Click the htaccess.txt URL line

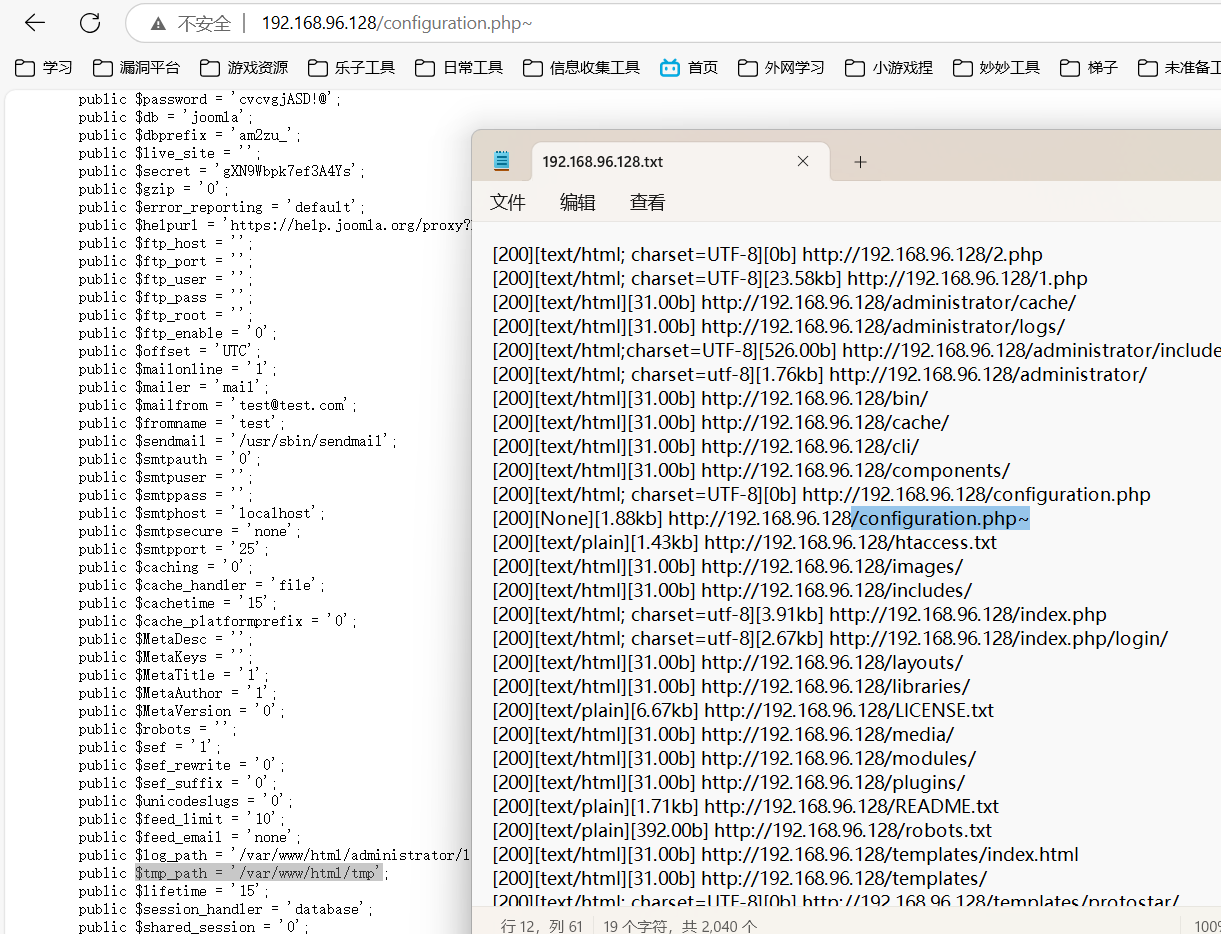(745, 542)
